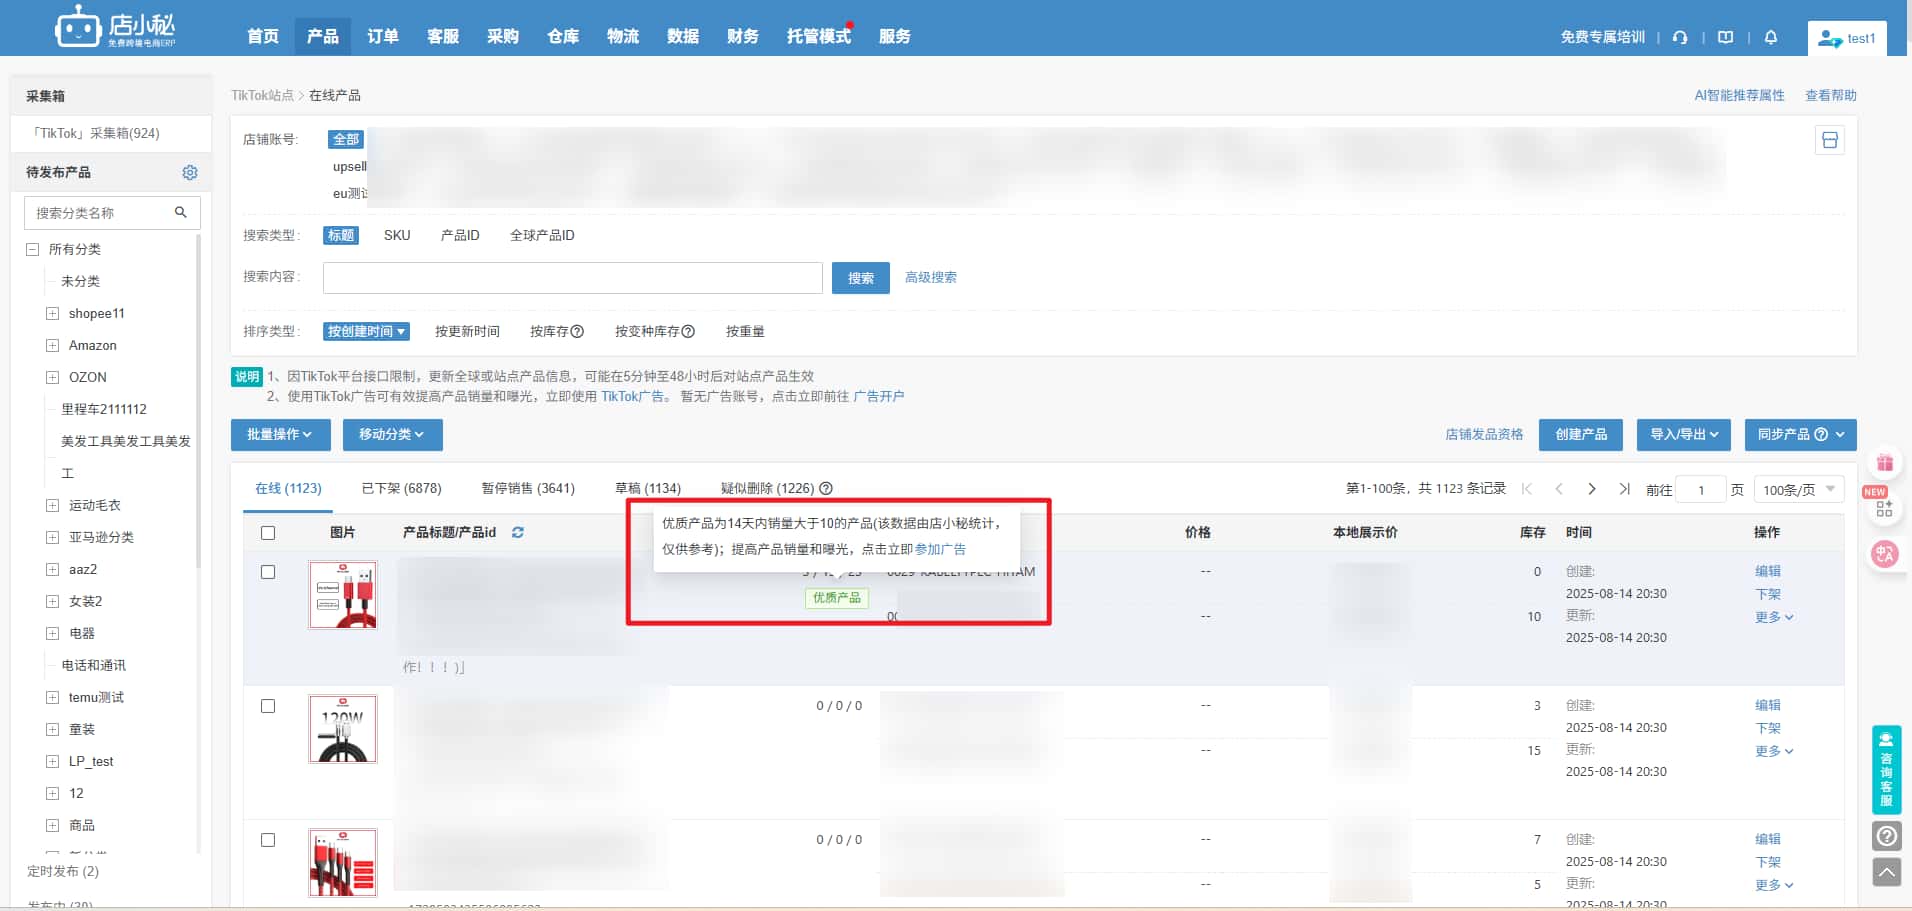
Task: Click the page number input field
Action: 1700,488
